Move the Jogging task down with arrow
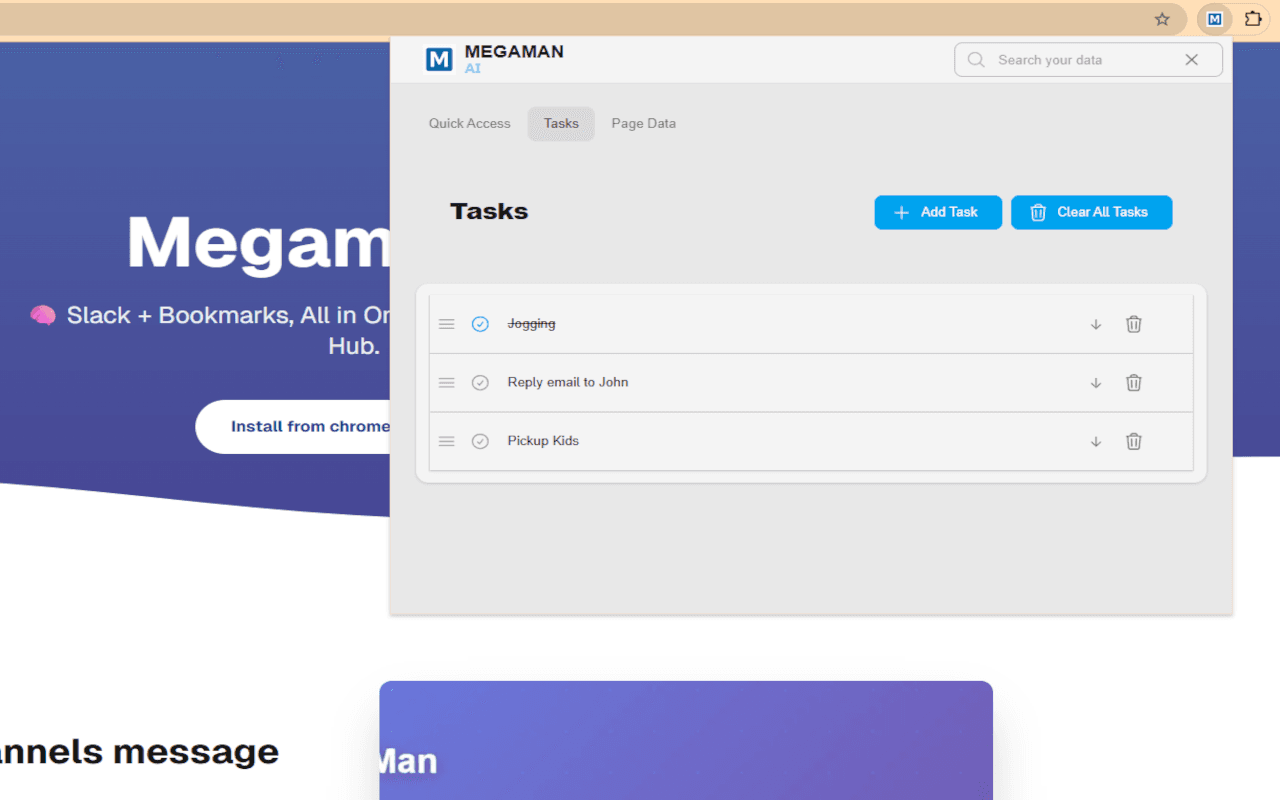The width and height of the screenshot is (1280, 800). point(1096,324)
